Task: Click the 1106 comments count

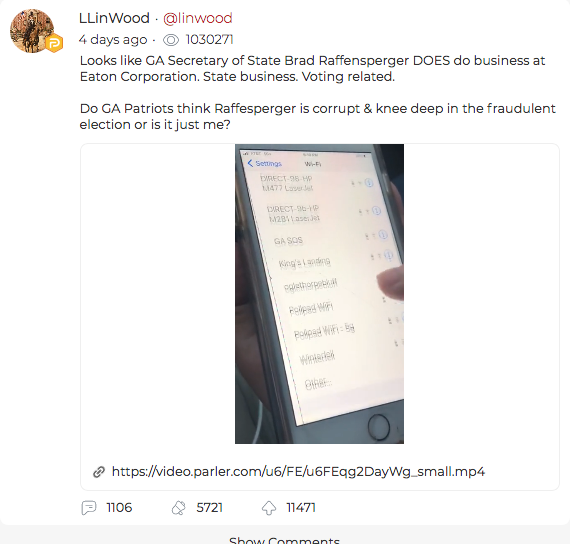Action: point(119,508)
